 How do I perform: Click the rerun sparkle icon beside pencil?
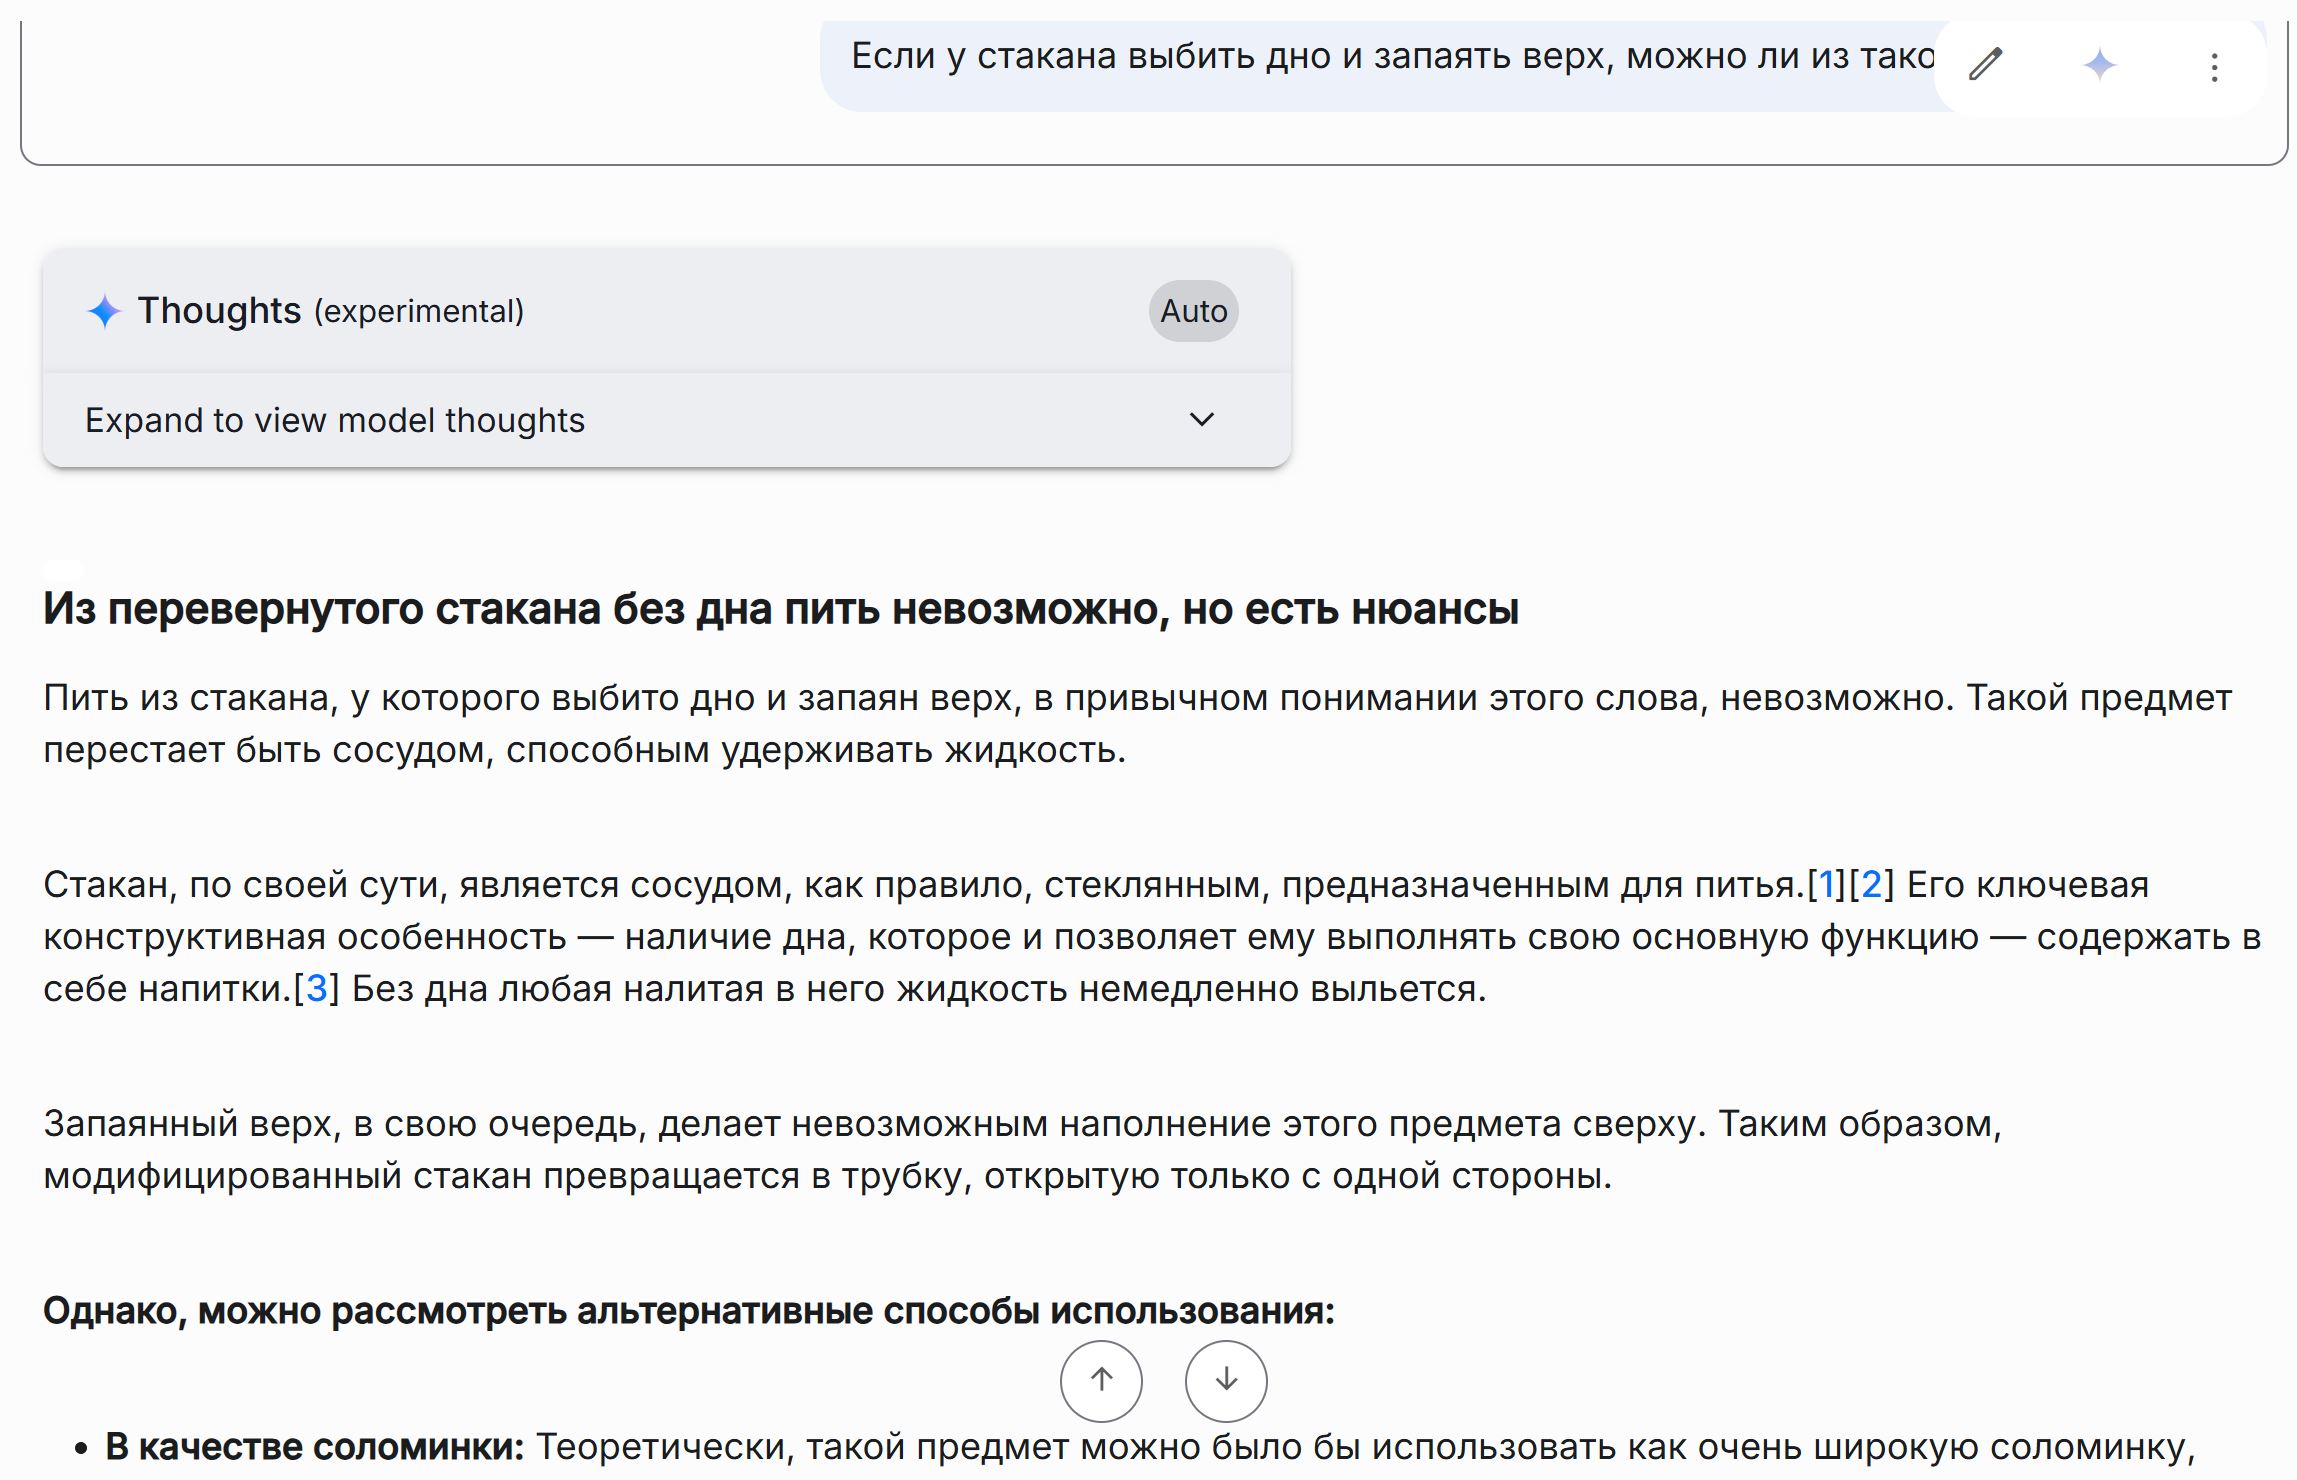pos(2099,65)
